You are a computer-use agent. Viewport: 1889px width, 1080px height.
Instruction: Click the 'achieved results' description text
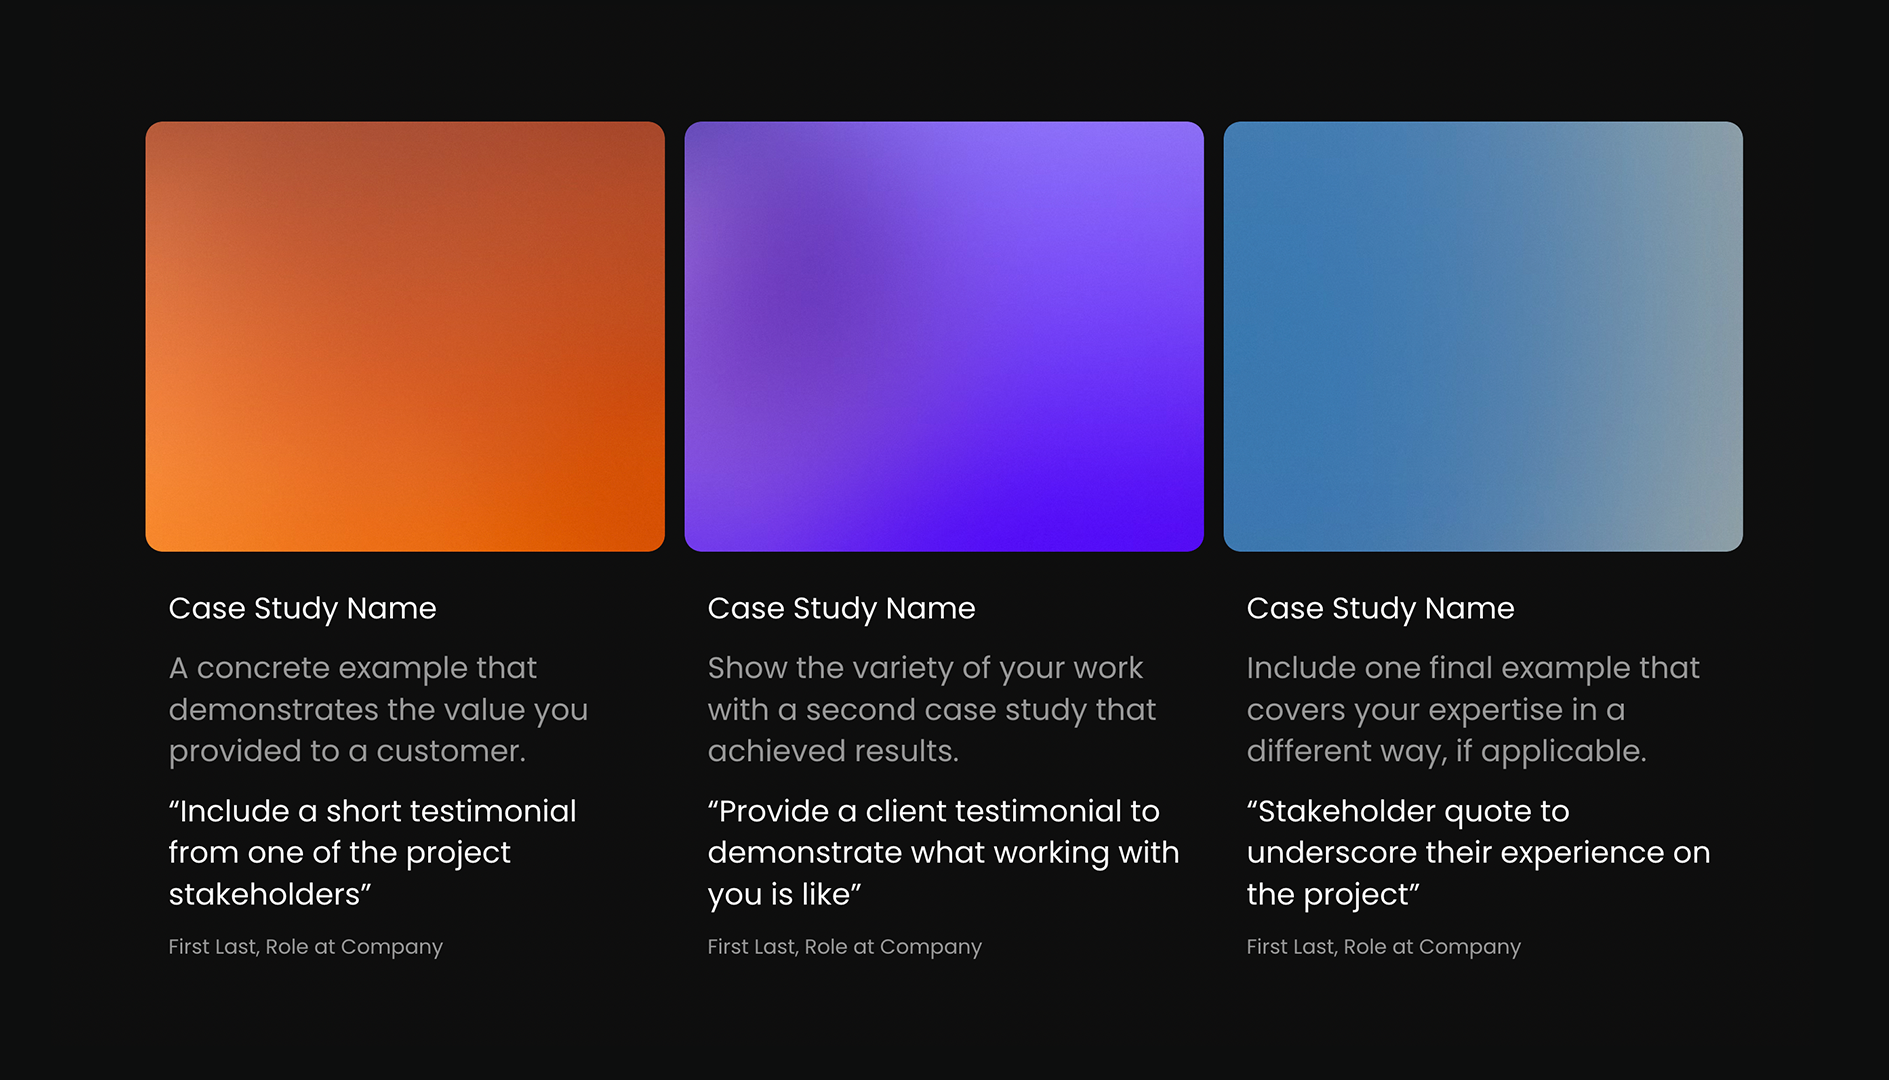click(932, 709)
